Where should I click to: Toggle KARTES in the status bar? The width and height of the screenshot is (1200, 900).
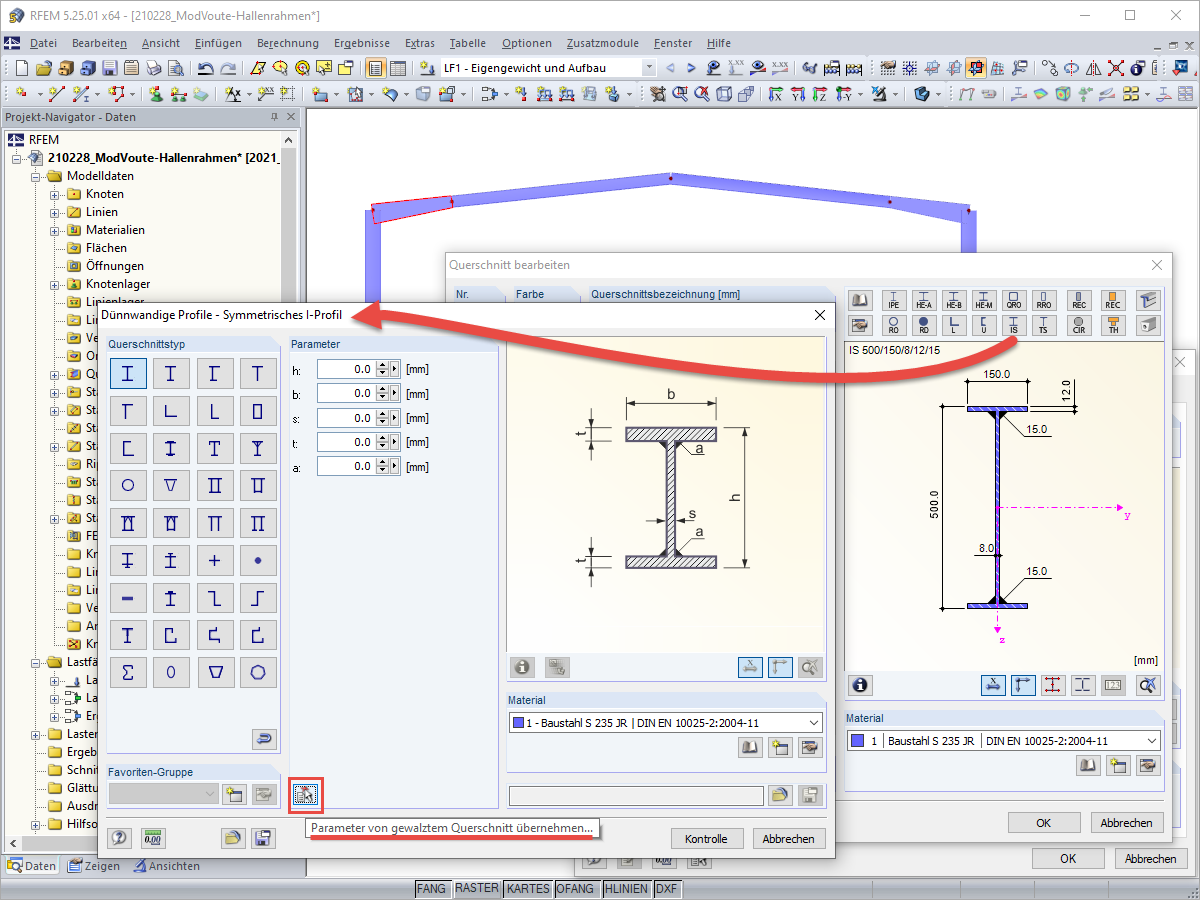tap(528, 888)
